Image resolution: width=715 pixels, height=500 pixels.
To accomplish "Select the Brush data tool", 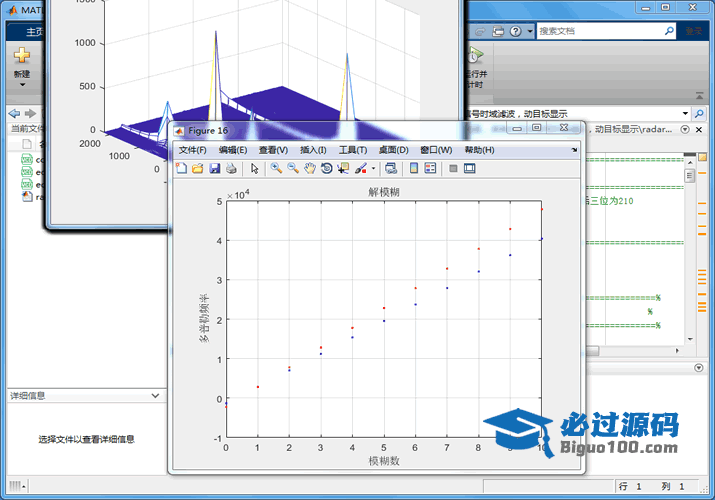I will [361, 168].
